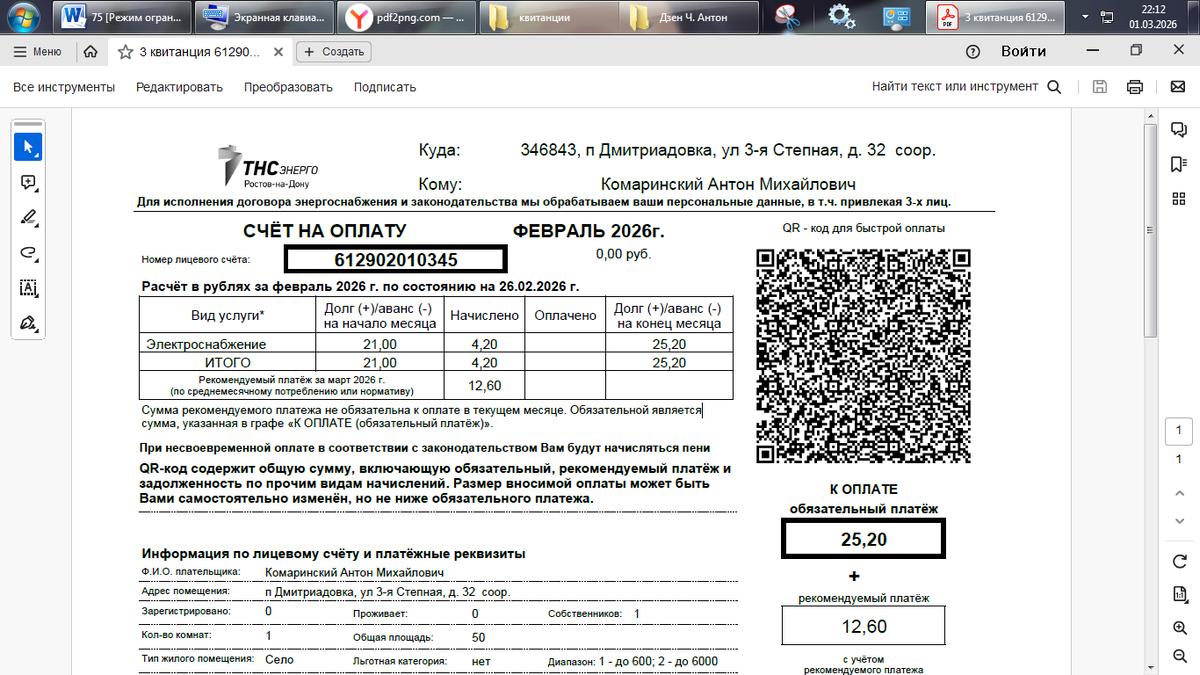Click recipient name Комаринский Антон Михайлович at top
Viewport: 1200px width, 675px height.
click(x=728, y=185)
